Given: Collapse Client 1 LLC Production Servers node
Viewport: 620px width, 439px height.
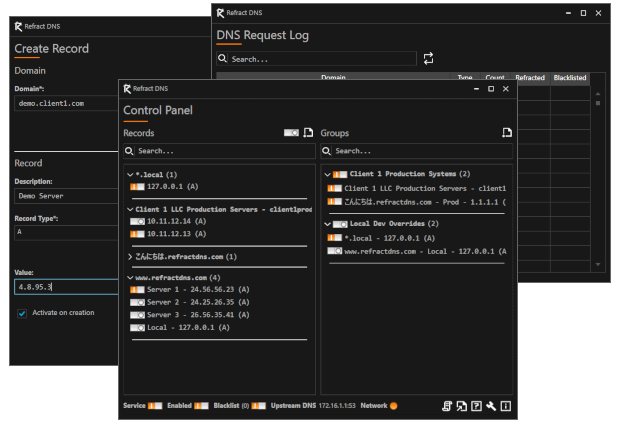Looking at the screenshot, I should click(x=130, y=209).
